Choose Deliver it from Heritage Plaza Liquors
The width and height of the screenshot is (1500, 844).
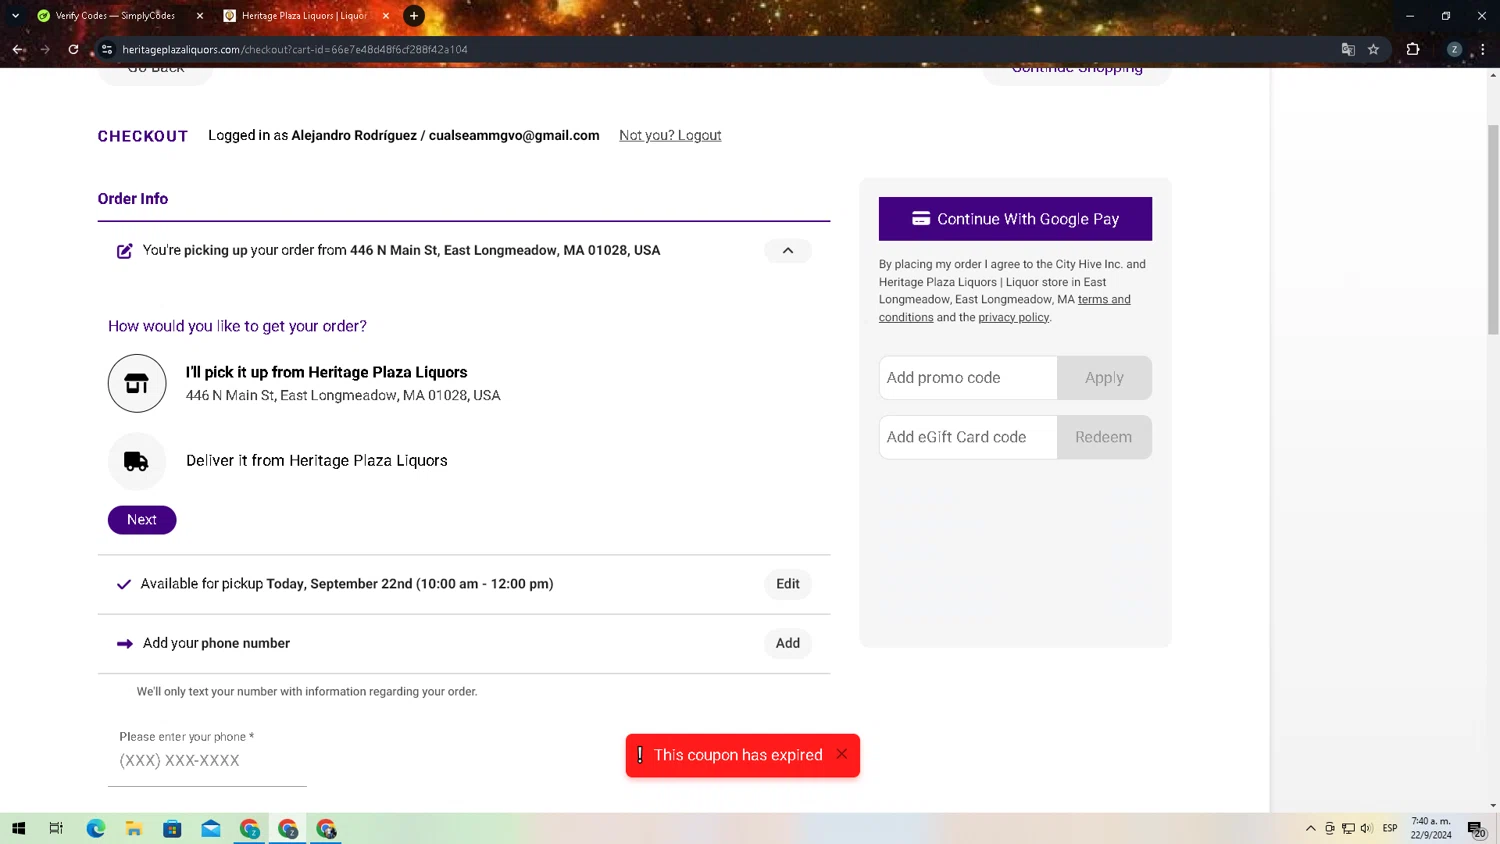click(317, 461)
